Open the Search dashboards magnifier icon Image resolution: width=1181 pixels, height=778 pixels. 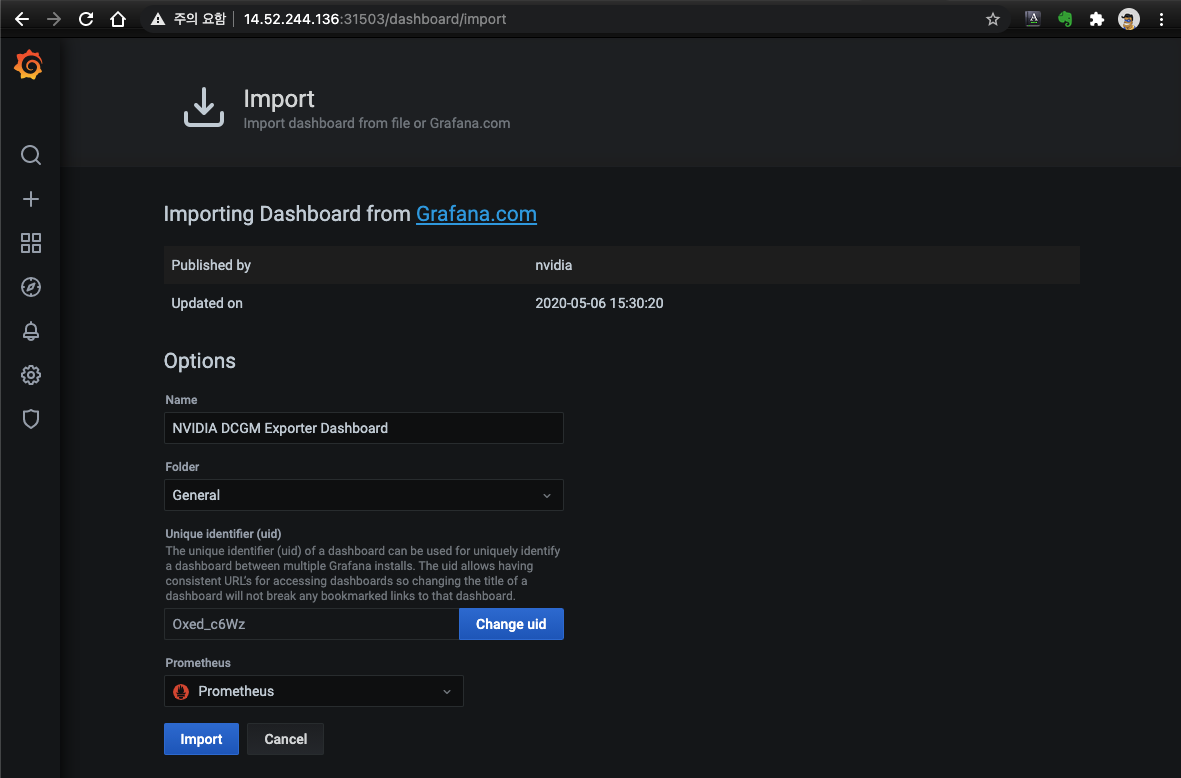(x=31, y=155)
